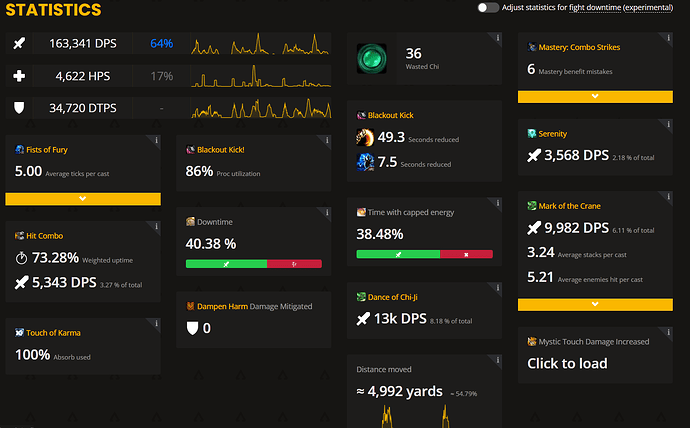Image resolution: width=690 pixels, height=428 pixels.
Task: Click the Serenity DPS sword icon
Action: coord(534,155)
